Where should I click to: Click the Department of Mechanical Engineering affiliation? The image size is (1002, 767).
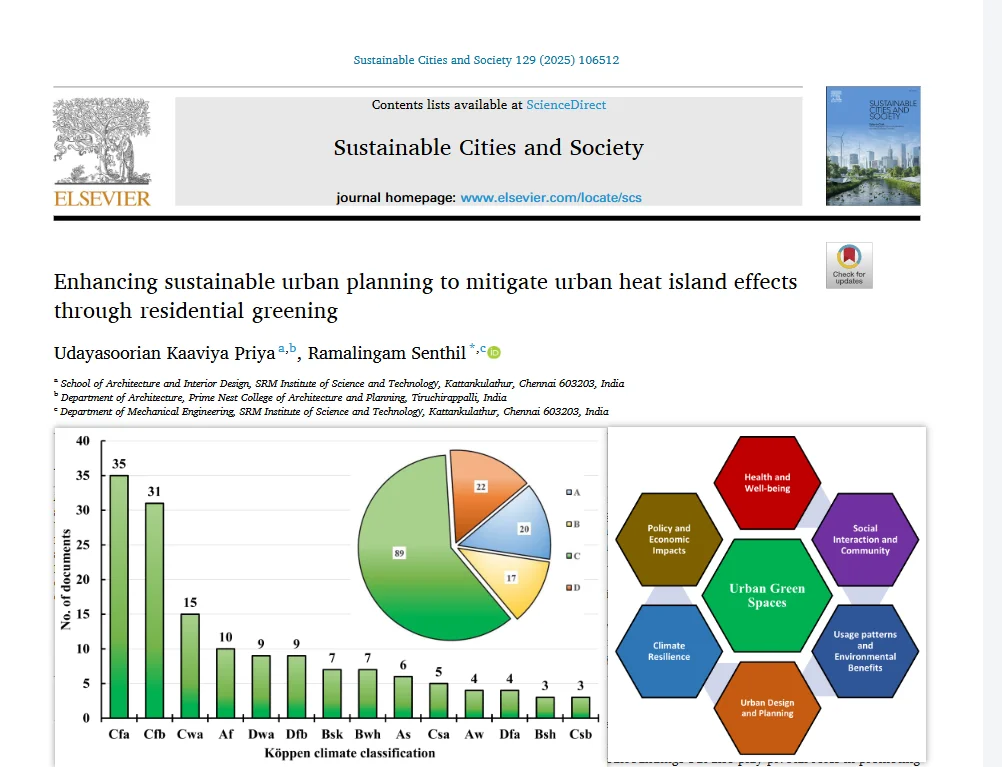coord(331,412)
